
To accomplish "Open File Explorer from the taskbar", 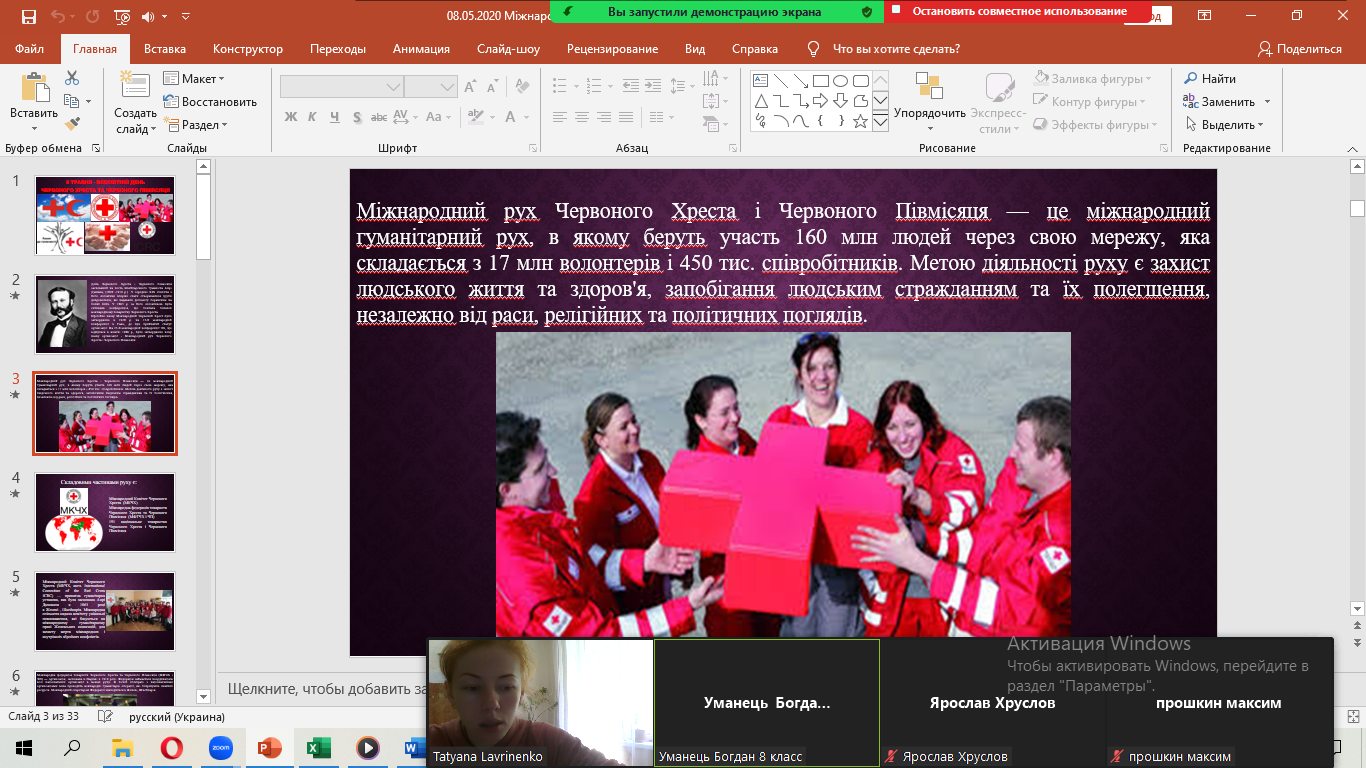I will tap(122, 748).
